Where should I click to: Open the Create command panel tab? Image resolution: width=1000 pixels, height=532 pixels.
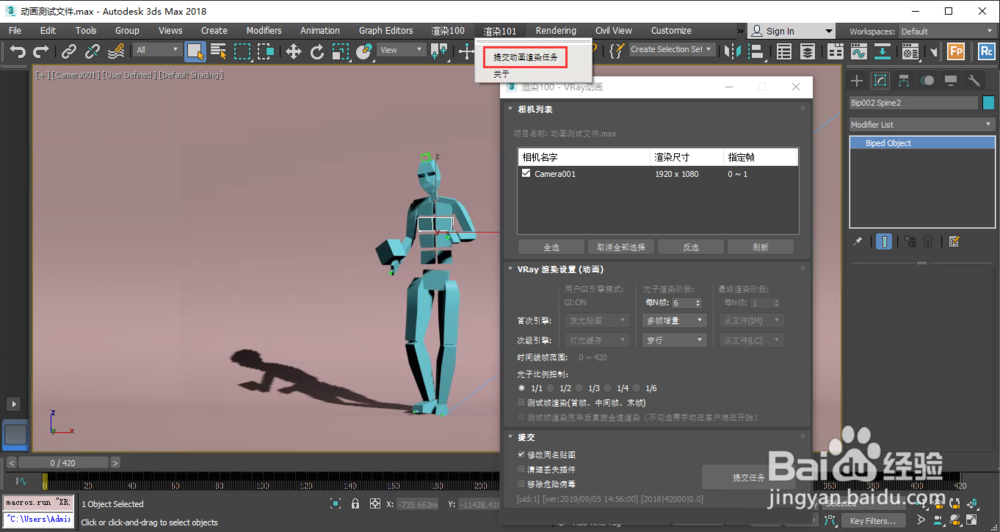[857, 80]
